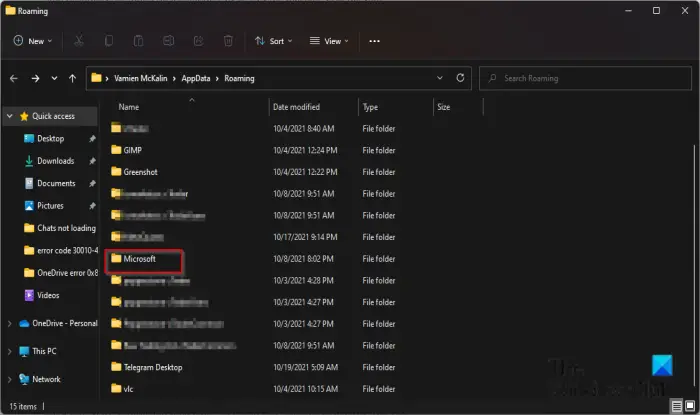Select the vlc folder
The height and width of the screenshot is (415, 700).
128,389
